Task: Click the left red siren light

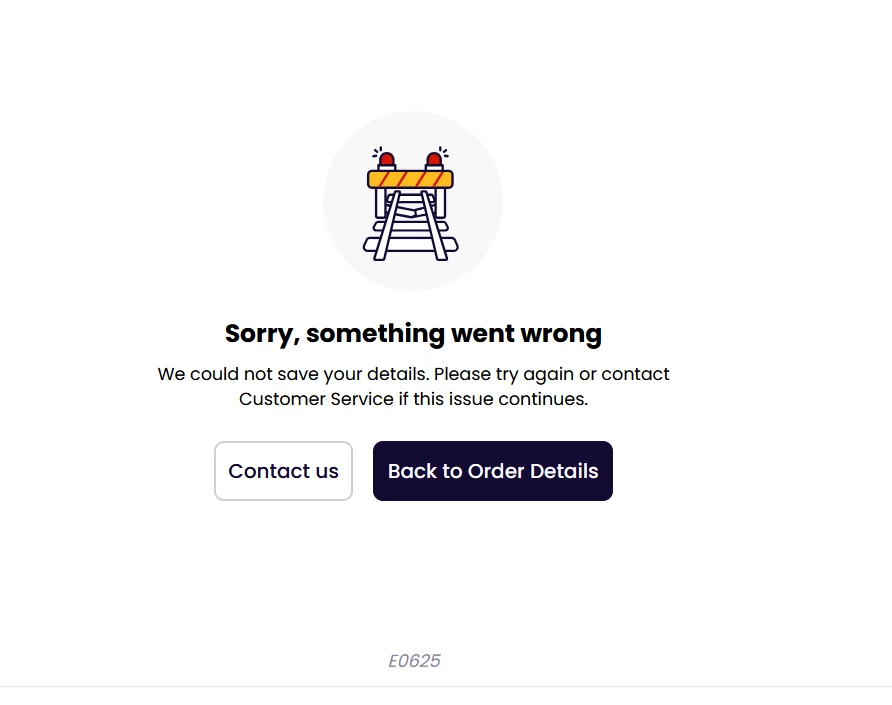Action: click(387, 159)
